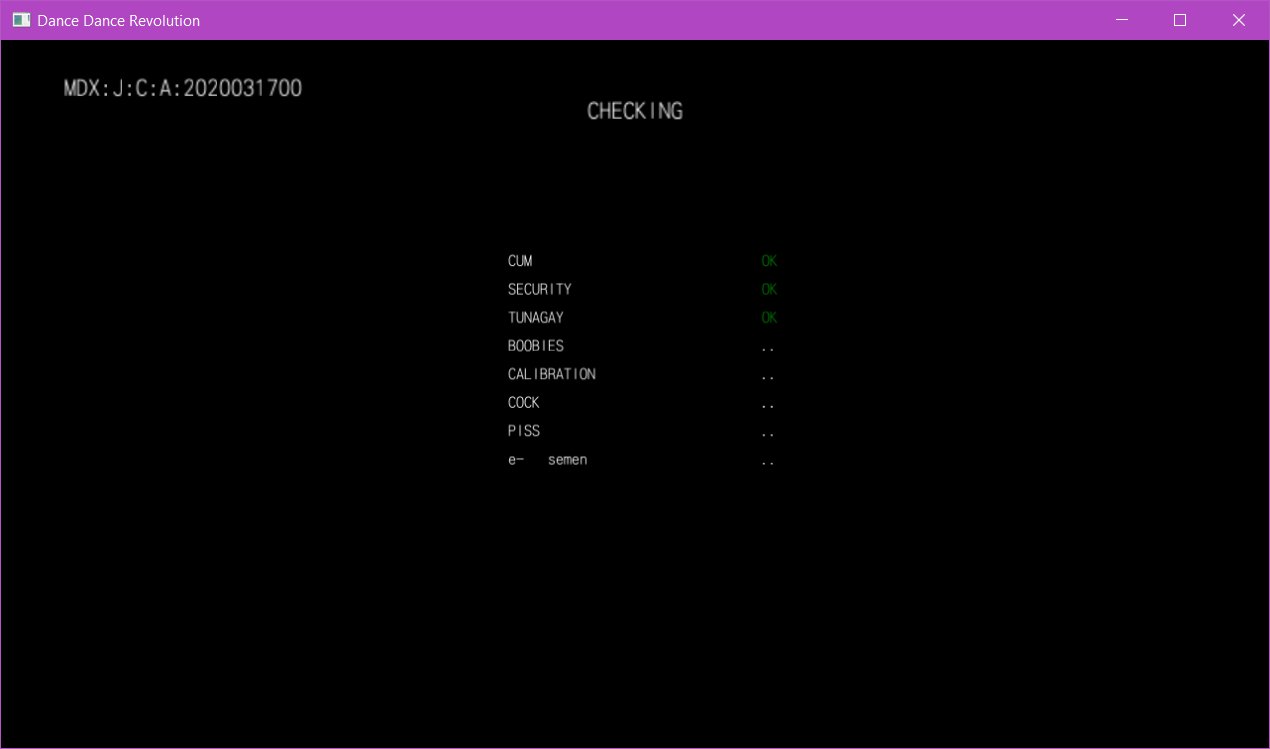Select the CUM check label
The height and width of the screenshot is (749, 1270).
click(520, 261)
